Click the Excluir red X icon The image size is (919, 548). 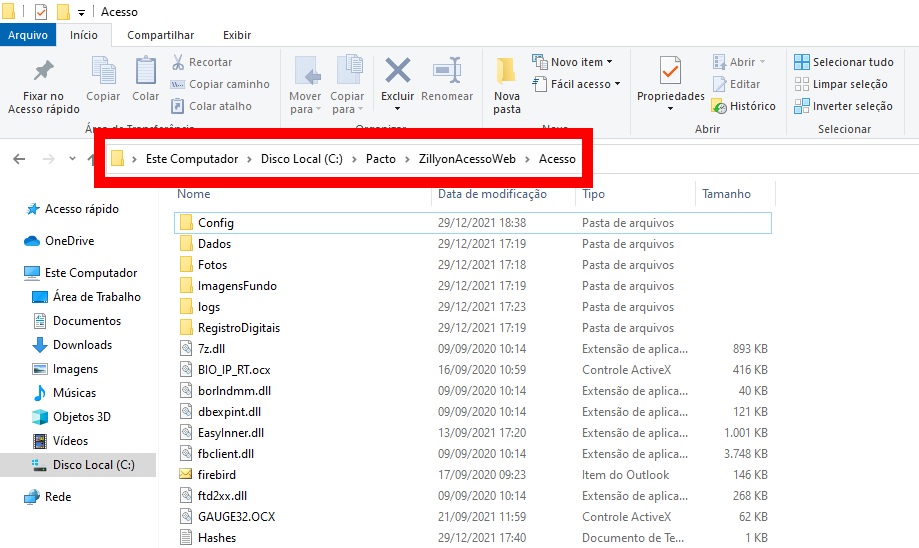pos(398,72)
